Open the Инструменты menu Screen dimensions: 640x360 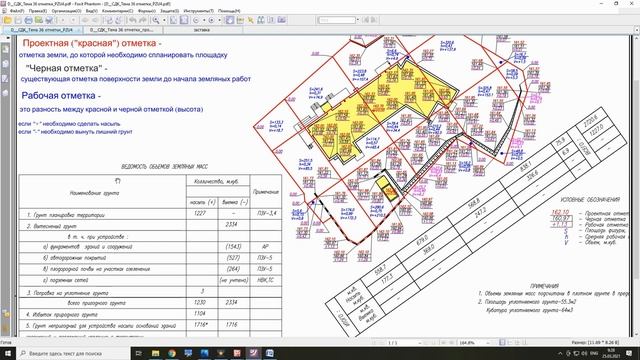(198, 11)
